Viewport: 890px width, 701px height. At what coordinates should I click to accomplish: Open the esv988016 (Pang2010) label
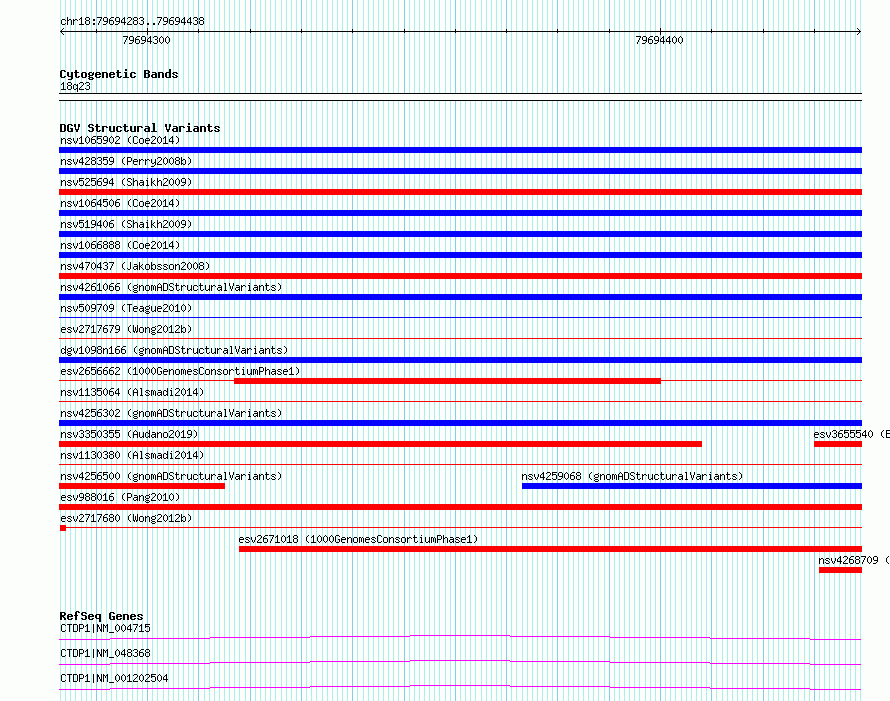click(x=120, y=497)
